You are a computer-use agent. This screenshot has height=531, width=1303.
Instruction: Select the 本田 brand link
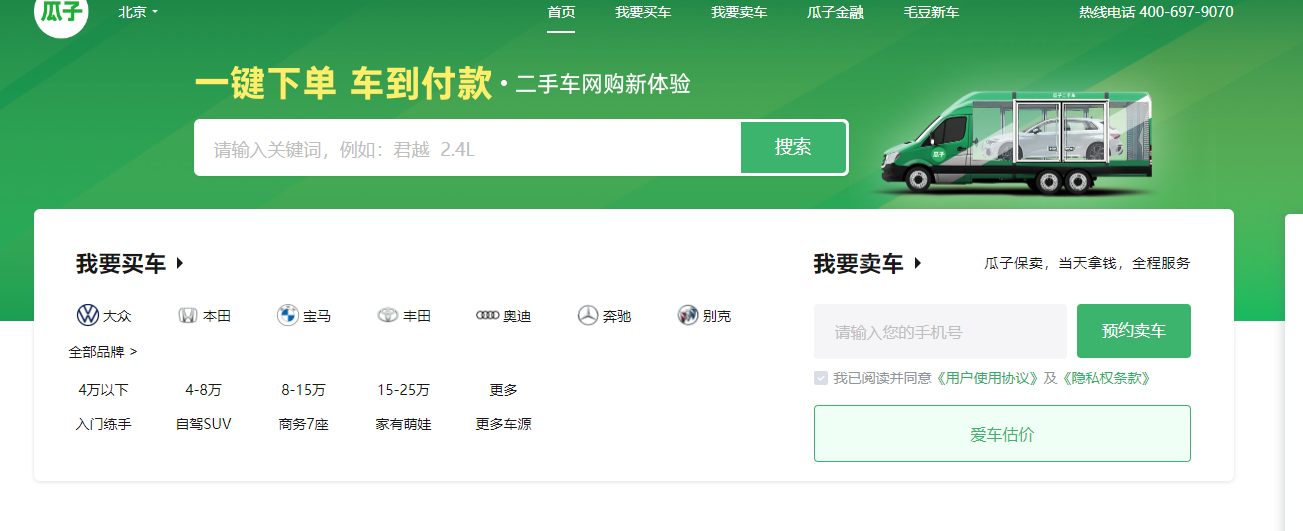[x=217, y=316]
